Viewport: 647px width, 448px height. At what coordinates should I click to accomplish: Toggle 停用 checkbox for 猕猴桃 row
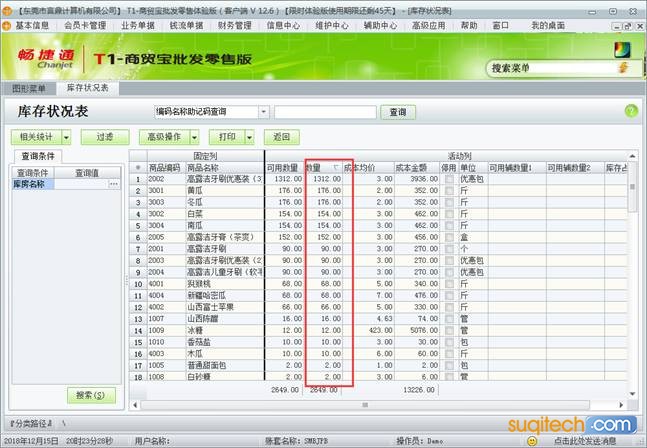[449, 284]
